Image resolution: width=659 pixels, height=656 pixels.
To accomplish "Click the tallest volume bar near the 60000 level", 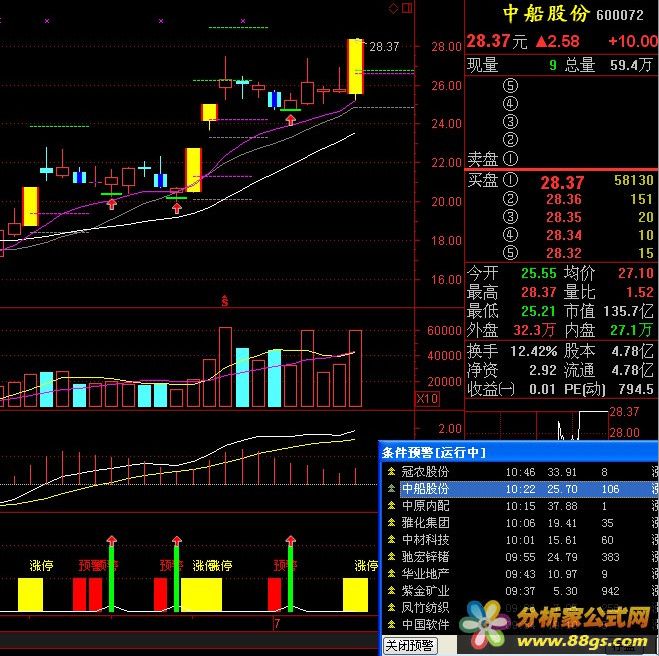I will (225, 367).
